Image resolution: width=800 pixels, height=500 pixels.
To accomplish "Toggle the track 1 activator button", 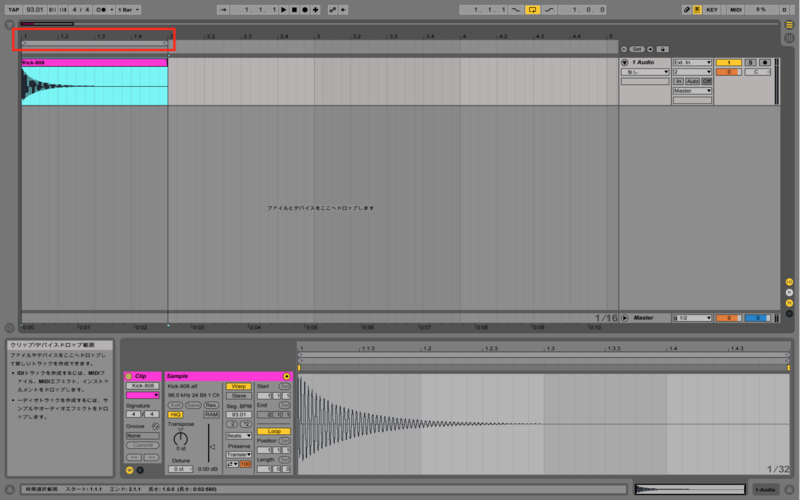I will point(729,62).
